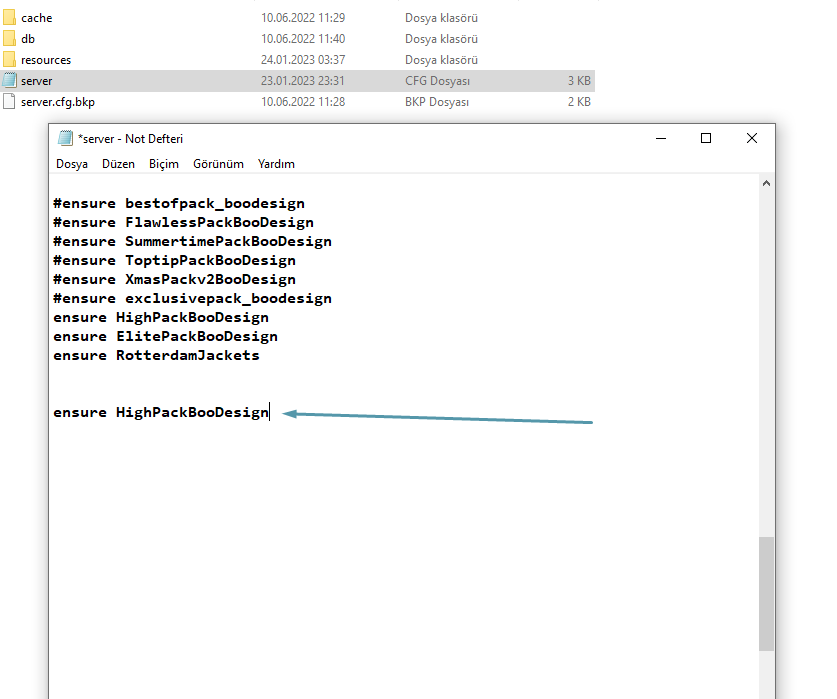The width and height of the screenshot is (837, 699).
Task: Close the Notepad window
Action: tap(752, 139)
